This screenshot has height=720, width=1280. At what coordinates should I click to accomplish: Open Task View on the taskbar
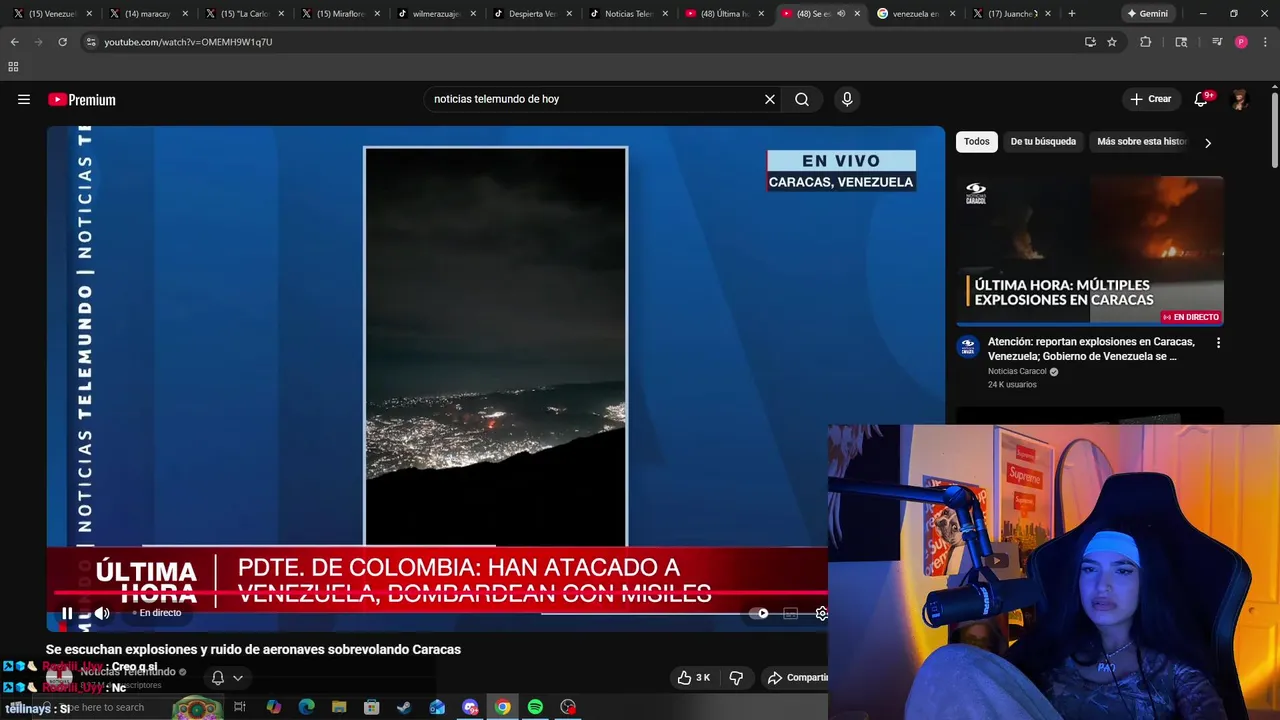pos(240,707)
